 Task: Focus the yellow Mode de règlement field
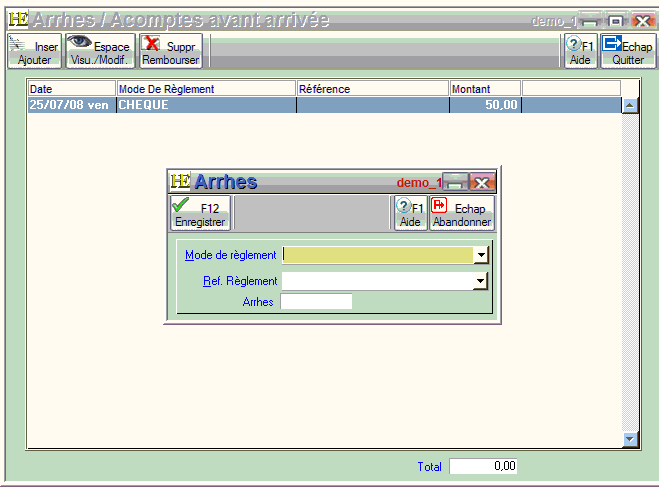[378, 255]
